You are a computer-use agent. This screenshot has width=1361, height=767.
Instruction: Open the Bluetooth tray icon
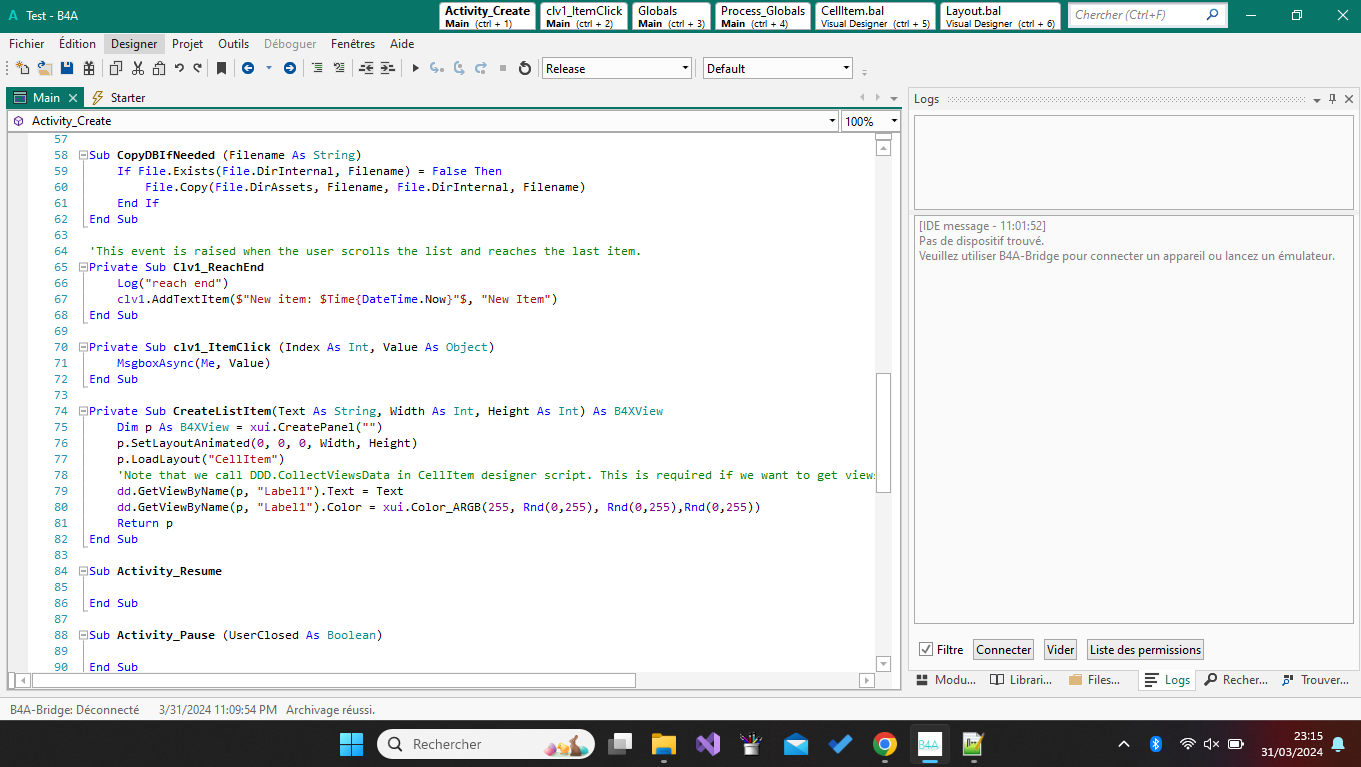tap(1155, 744)
